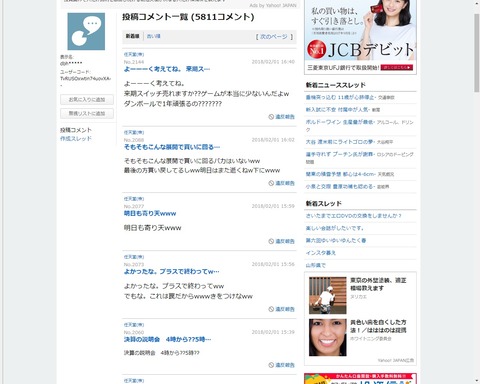Open the comment title よーーーく考えてね。来期ス…
Image resolution: width=480 pixels, height=384 pixels.
(167, 69)
